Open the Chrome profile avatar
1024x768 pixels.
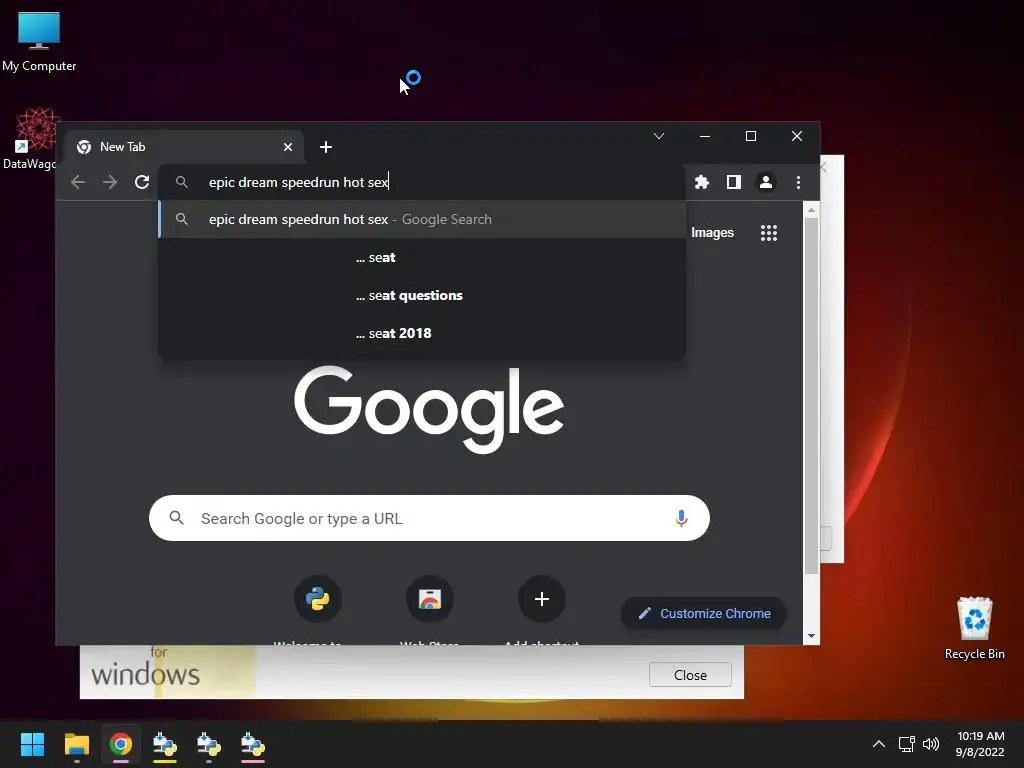(766, 182)
